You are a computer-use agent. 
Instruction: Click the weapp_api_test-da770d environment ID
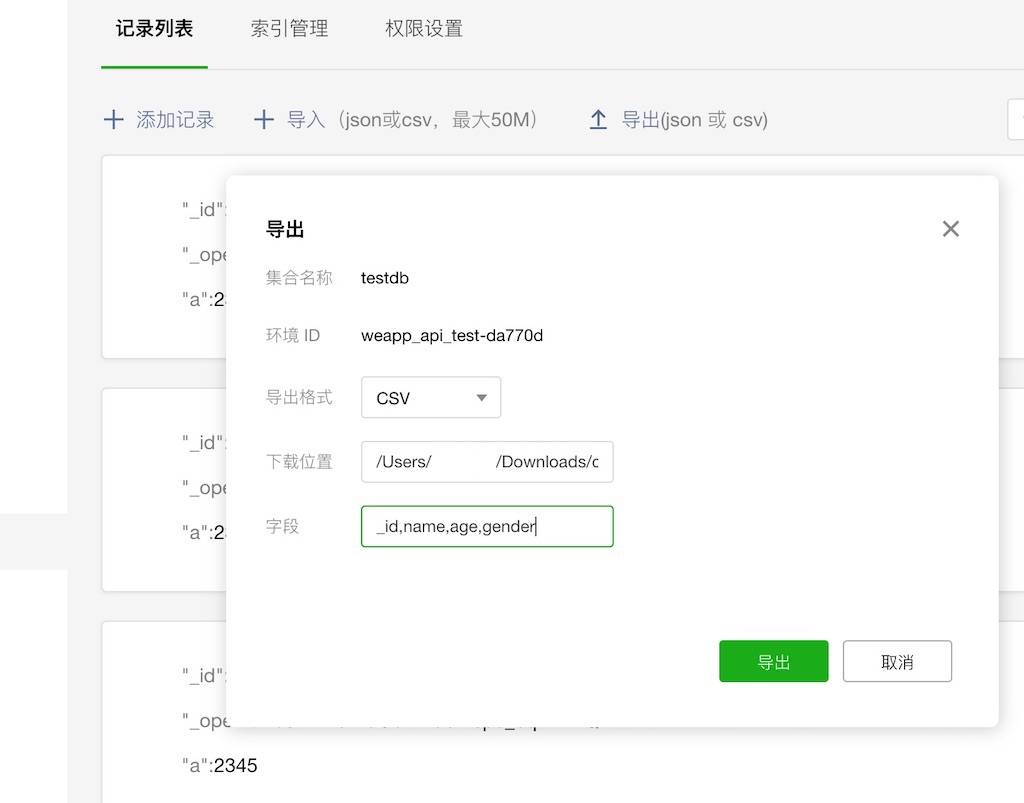click(452, 336)
